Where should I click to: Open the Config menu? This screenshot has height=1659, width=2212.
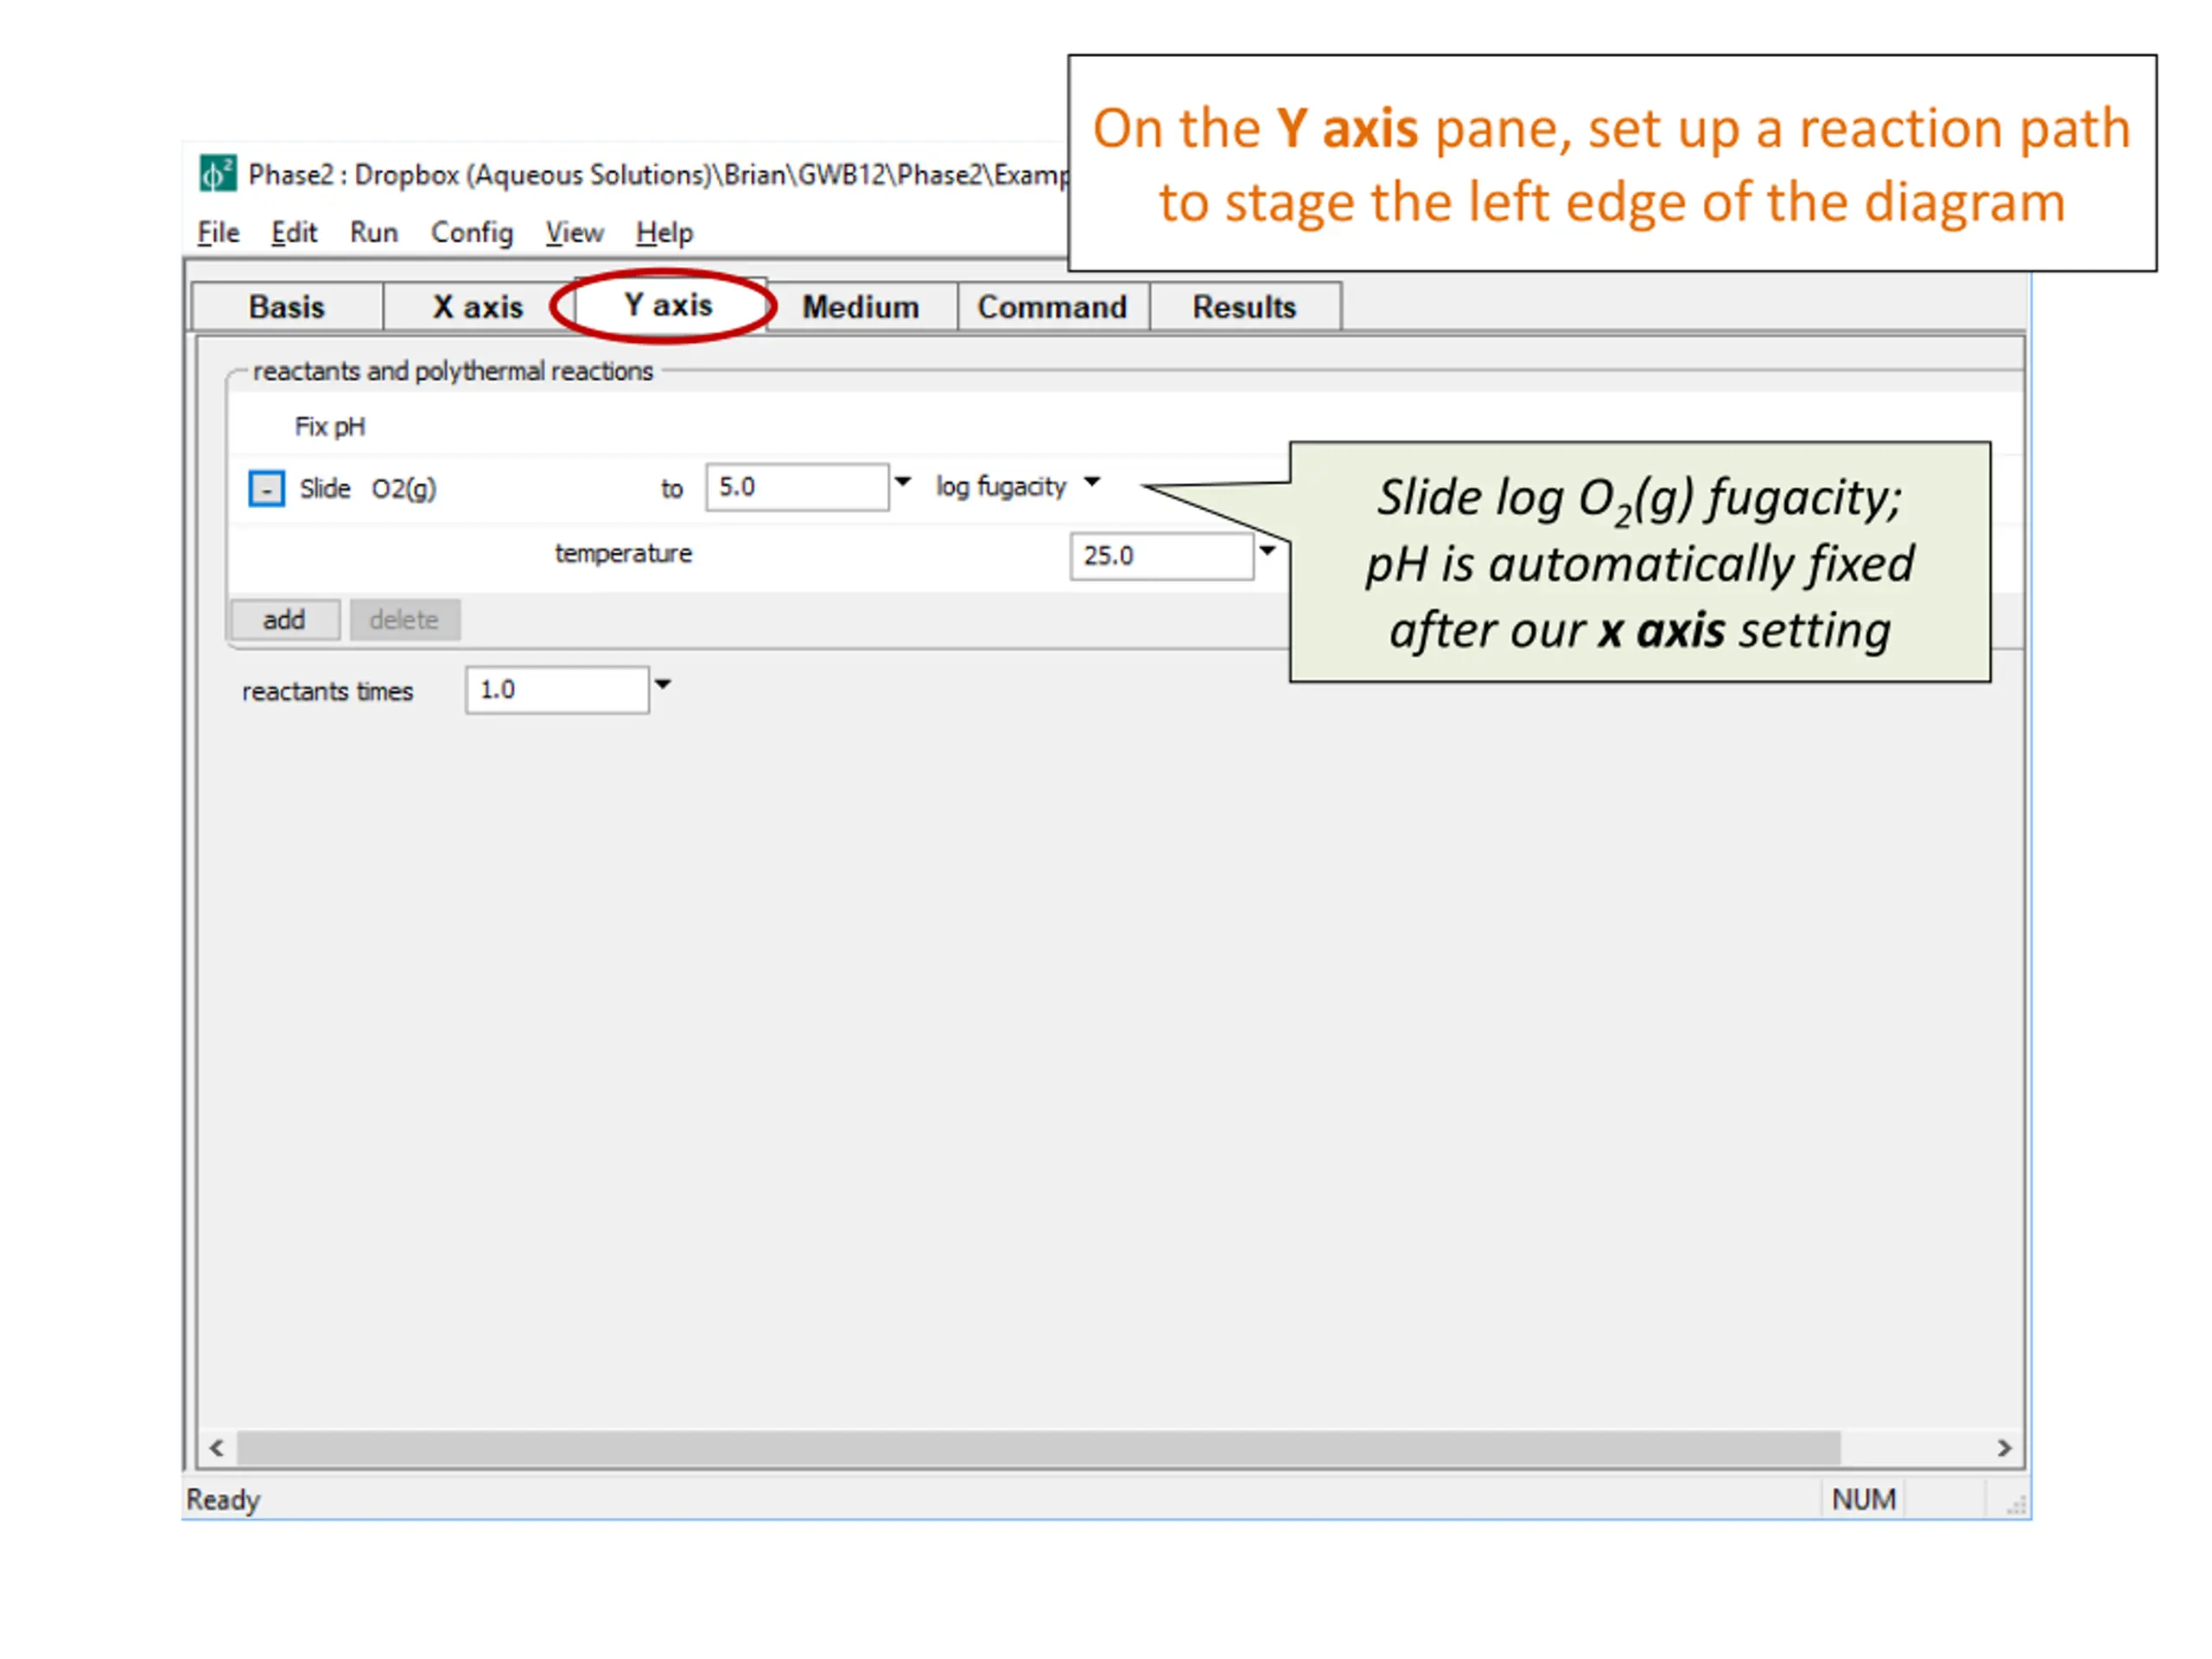point(472,233)
